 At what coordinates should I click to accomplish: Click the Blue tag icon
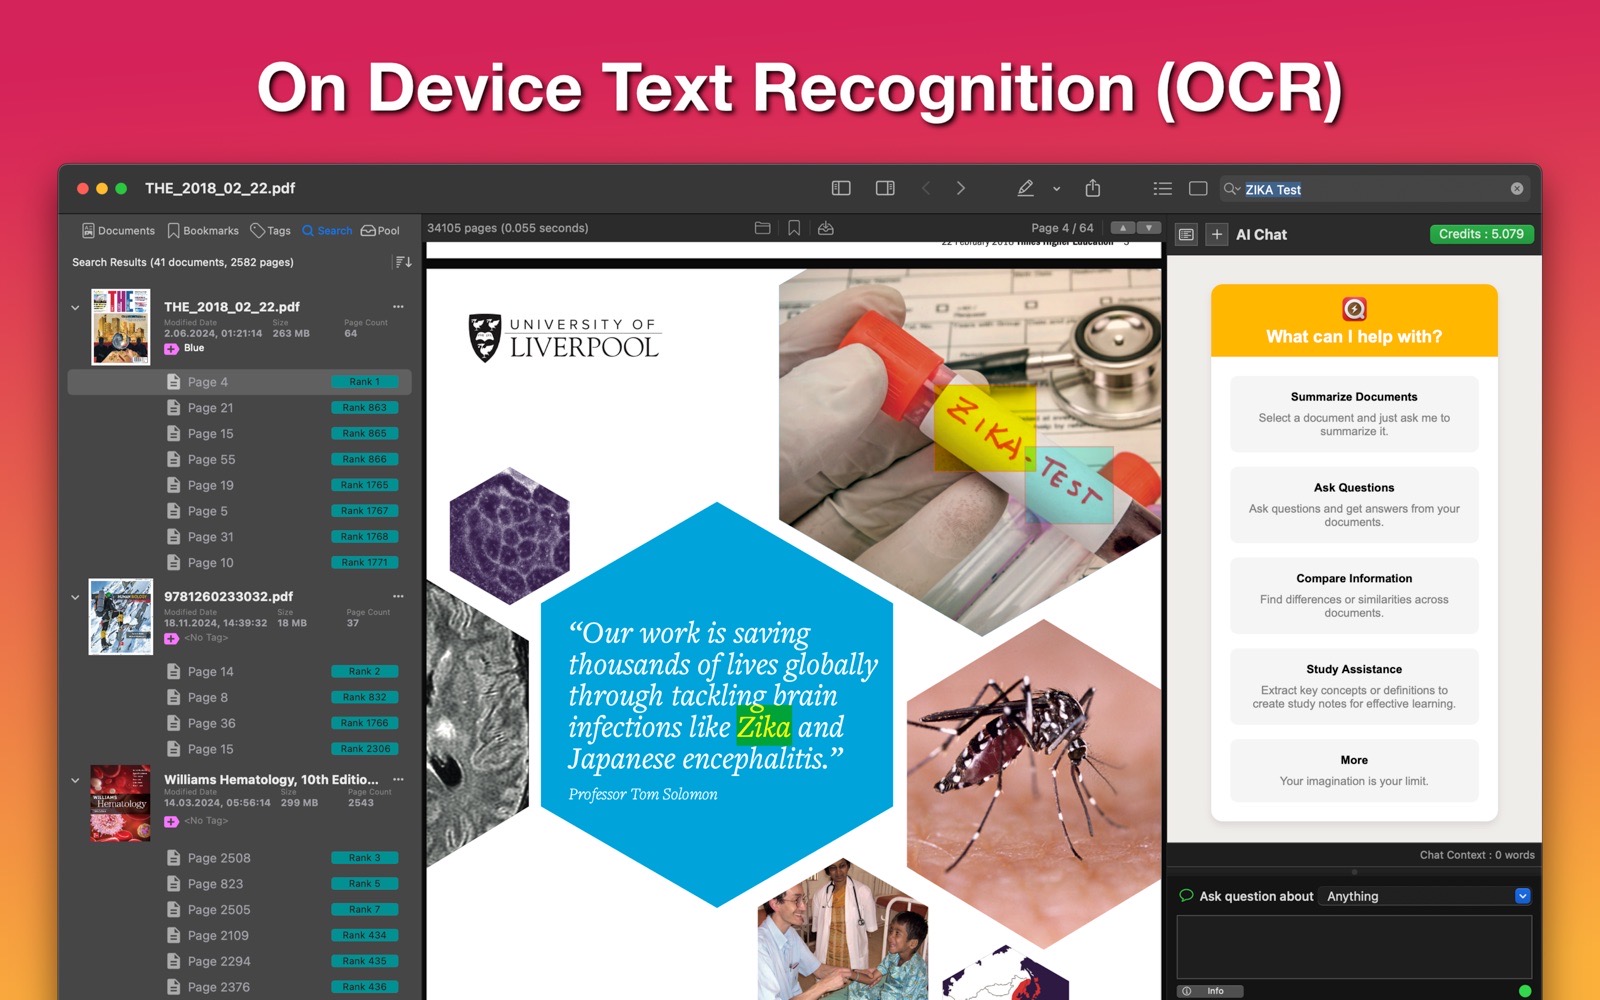pyautogui.click(x=171, y=349)
